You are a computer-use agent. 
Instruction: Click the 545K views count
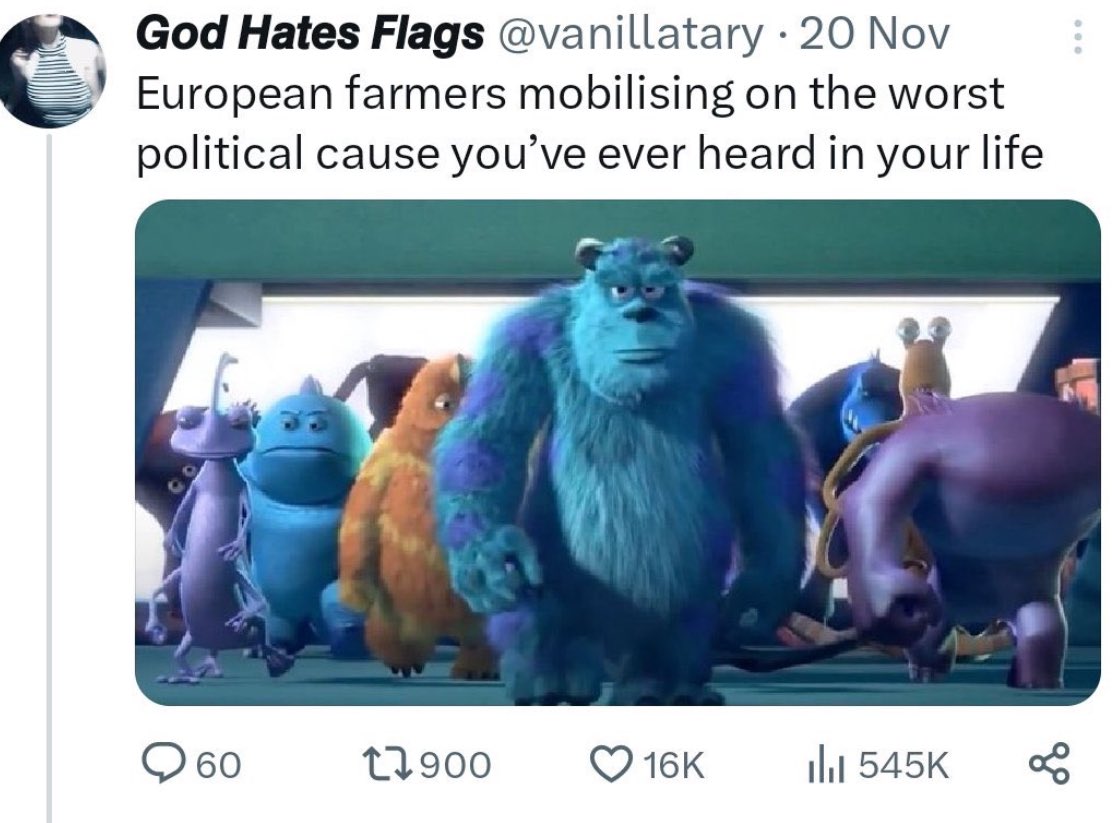click(903, 765)
